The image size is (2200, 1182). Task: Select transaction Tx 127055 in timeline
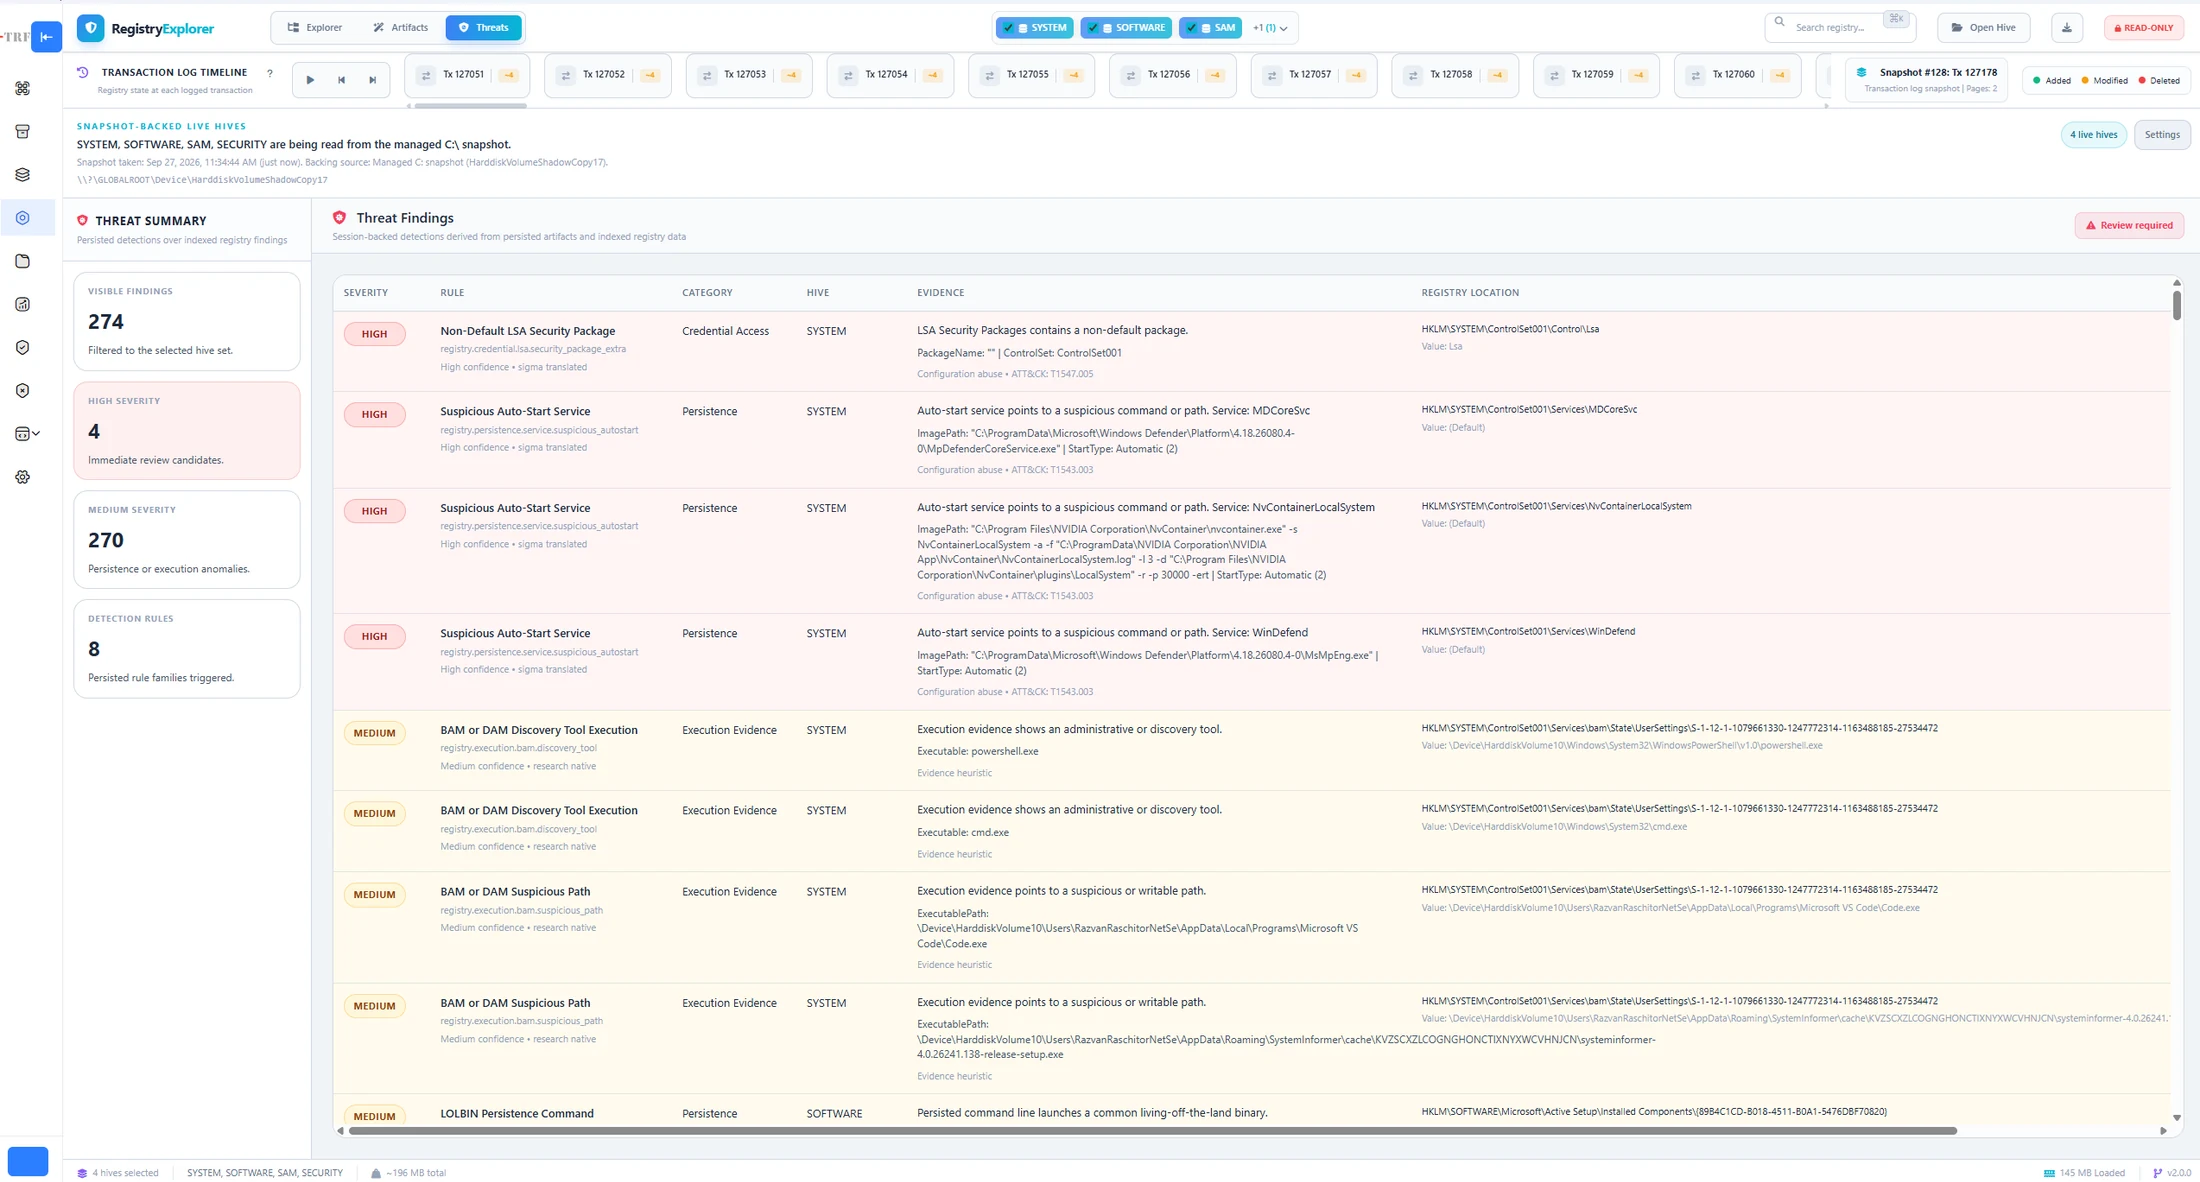[x=1031, y=75]
